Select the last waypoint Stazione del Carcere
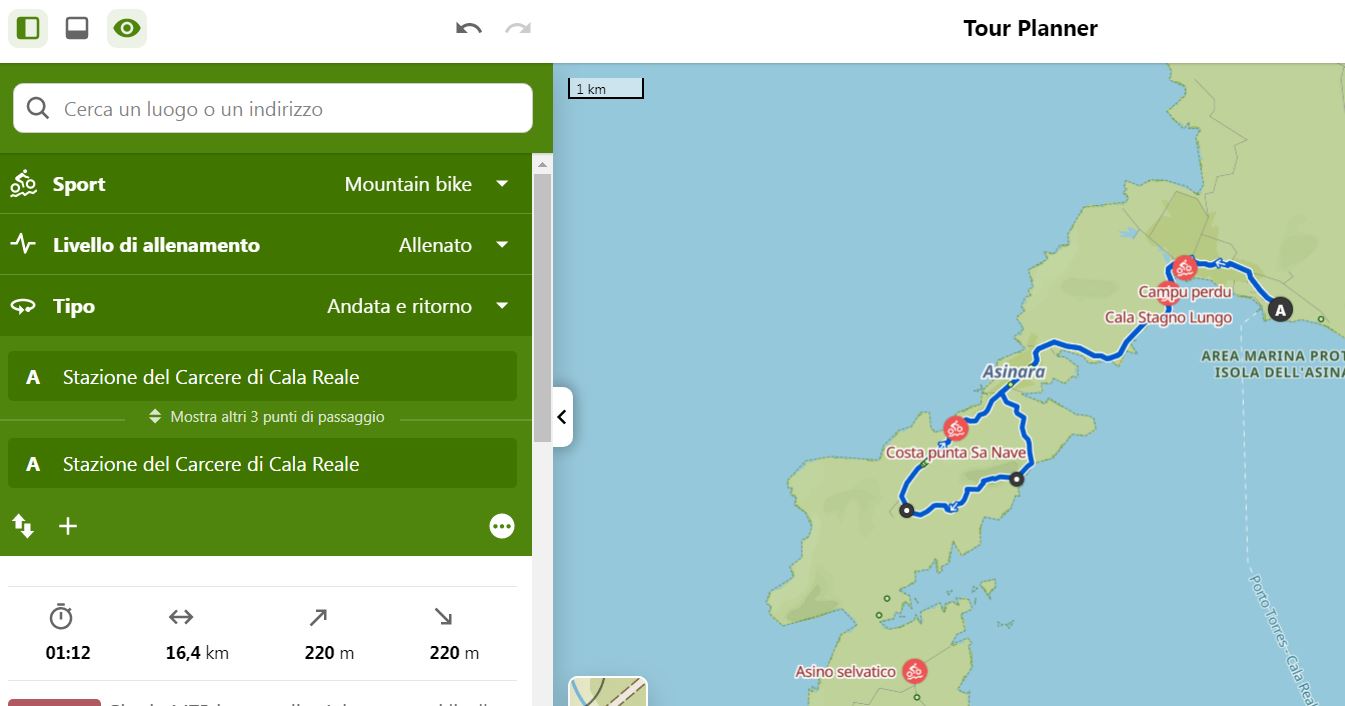Image resolution: width=1345 pixels, height=706 pixels. tap(262, 464)
